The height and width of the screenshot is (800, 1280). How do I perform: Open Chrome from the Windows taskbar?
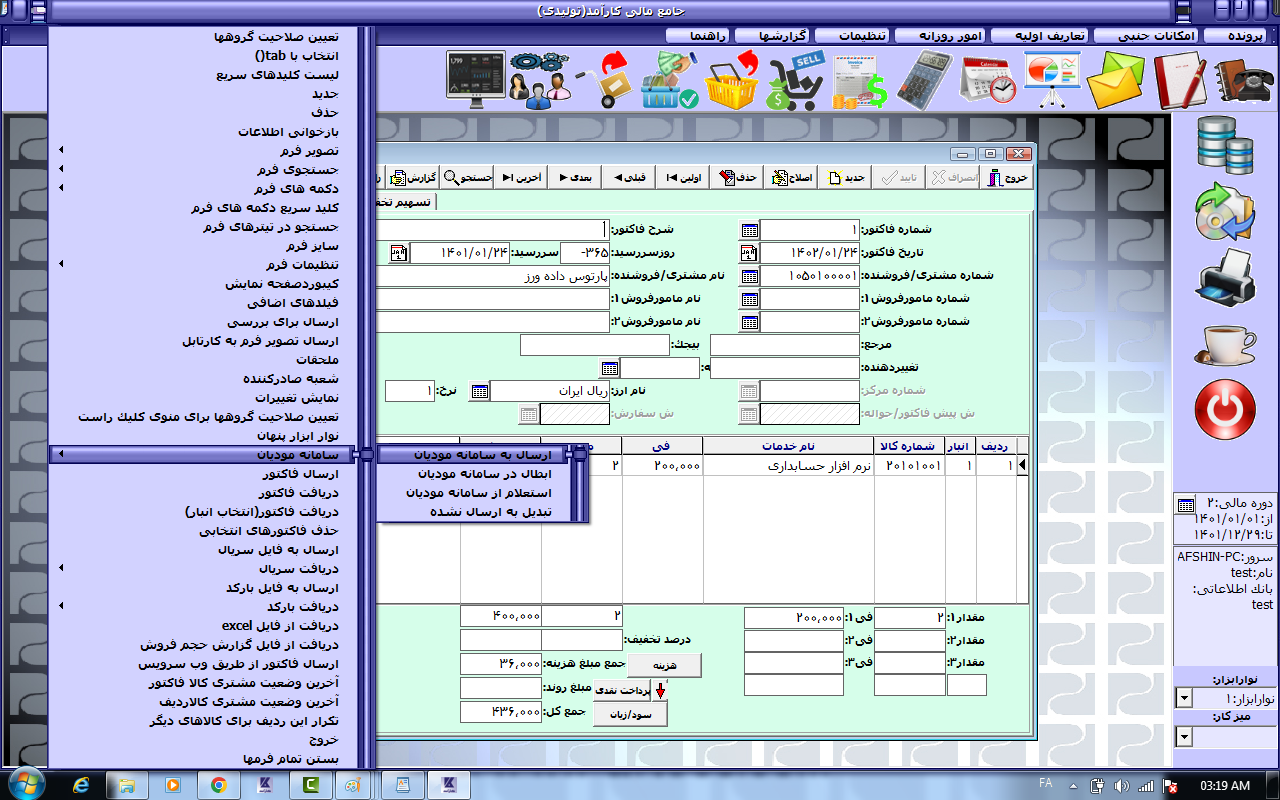click(218, 784)
